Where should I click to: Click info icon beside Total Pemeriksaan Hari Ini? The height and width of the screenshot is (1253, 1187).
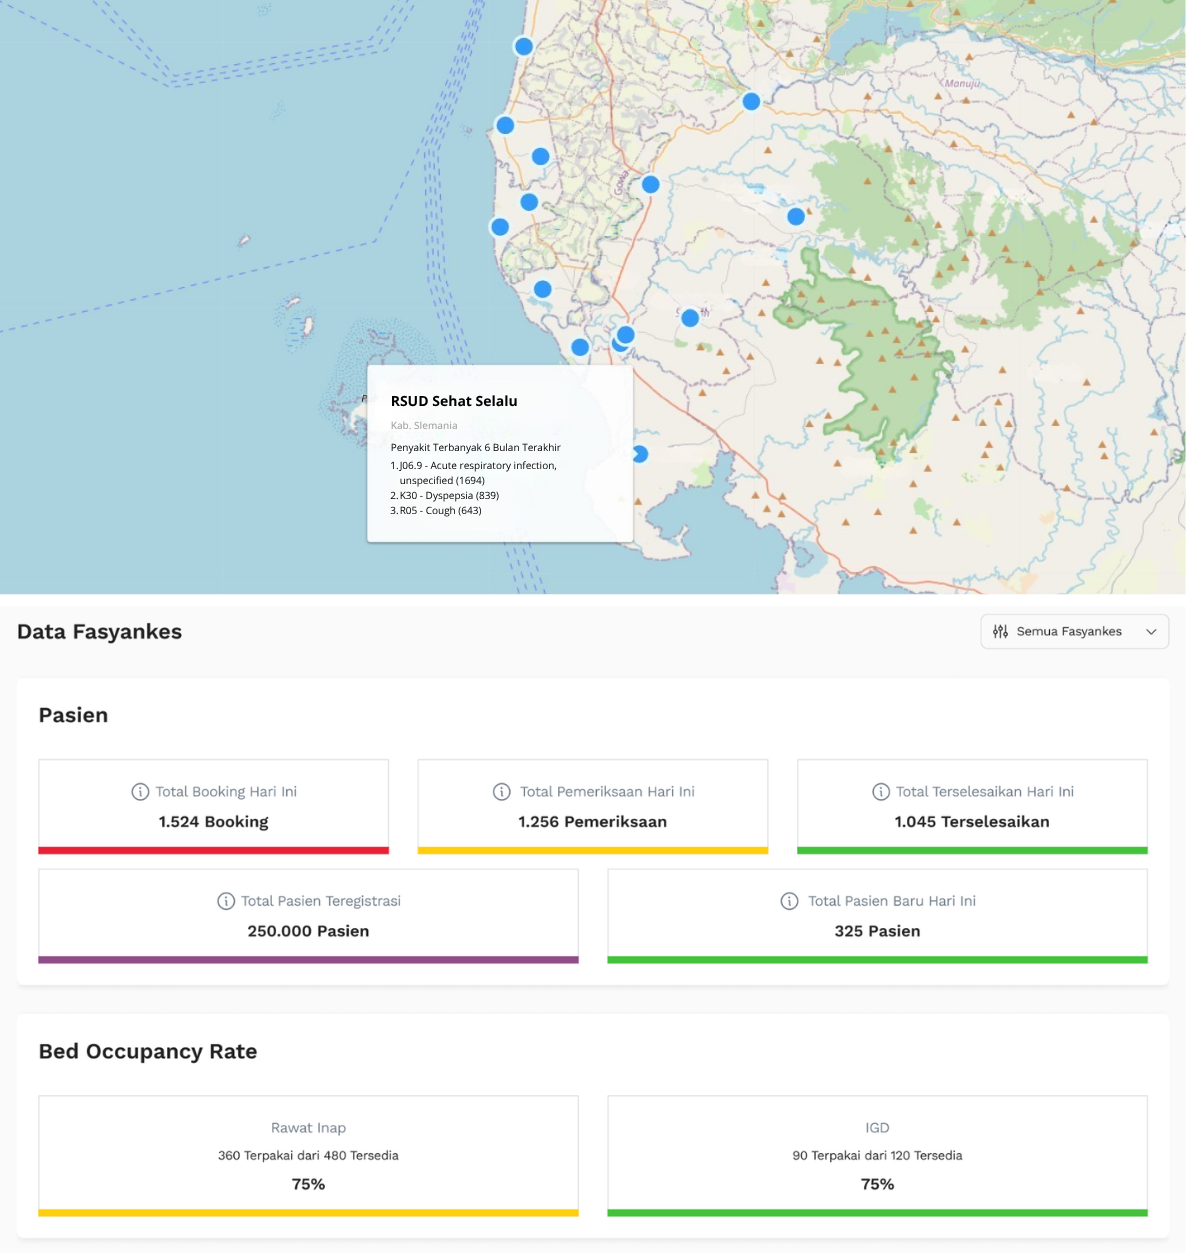pyautogui.click(x=502, y=792)
